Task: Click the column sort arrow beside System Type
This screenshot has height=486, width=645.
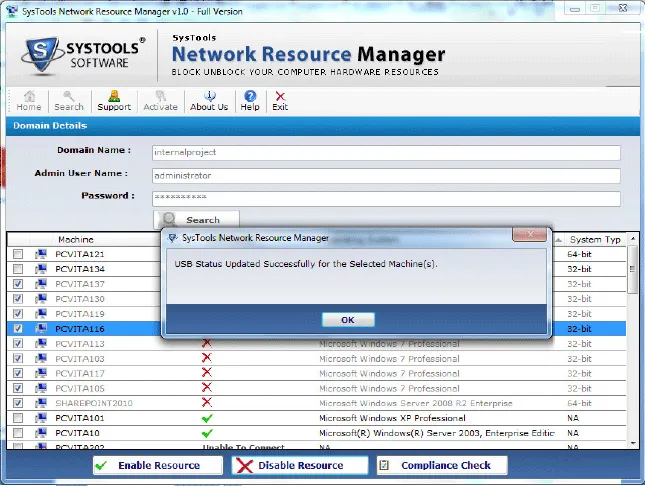Action: click(559, 240)
